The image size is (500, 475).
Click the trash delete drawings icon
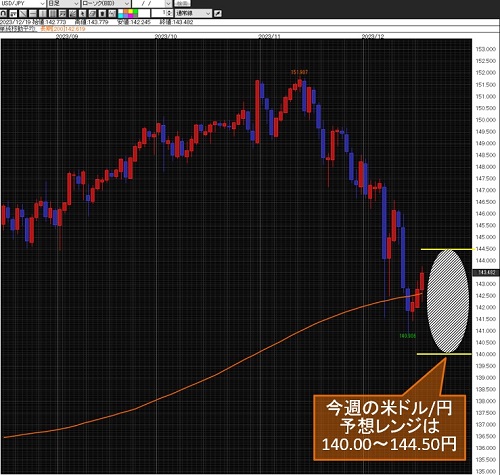(x=102, y=13)
